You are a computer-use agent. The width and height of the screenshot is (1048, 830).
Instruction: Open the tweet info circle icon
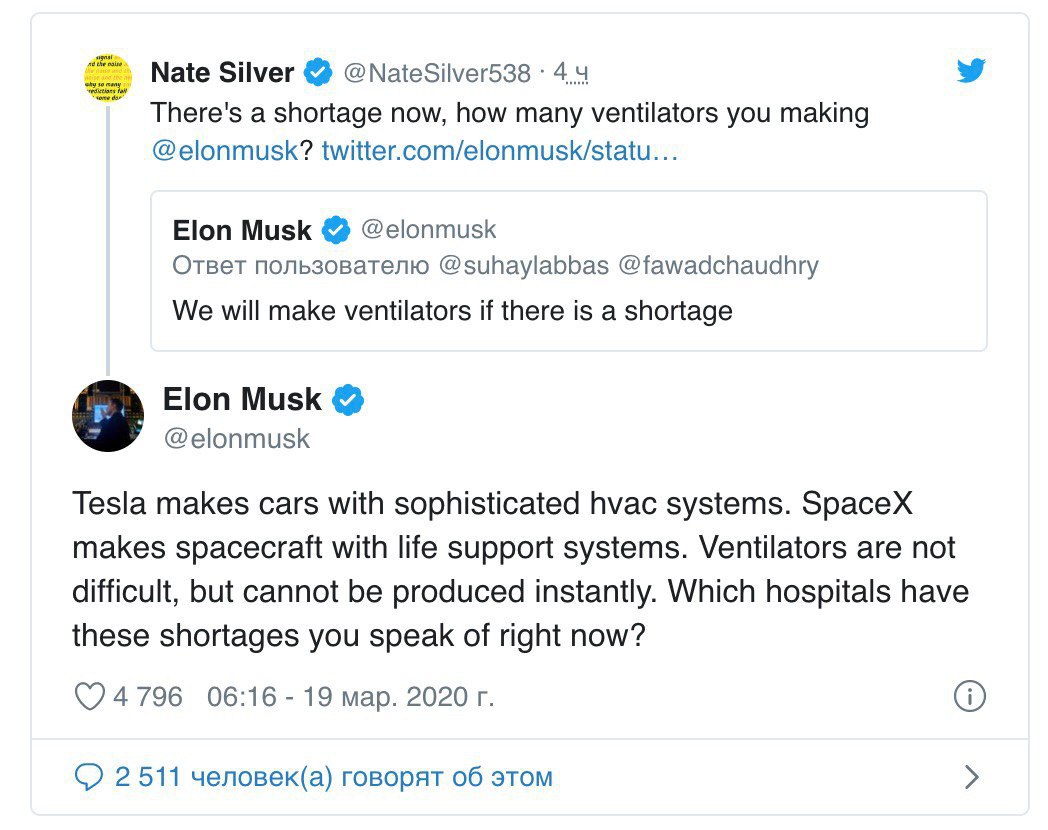coord(969,696)
